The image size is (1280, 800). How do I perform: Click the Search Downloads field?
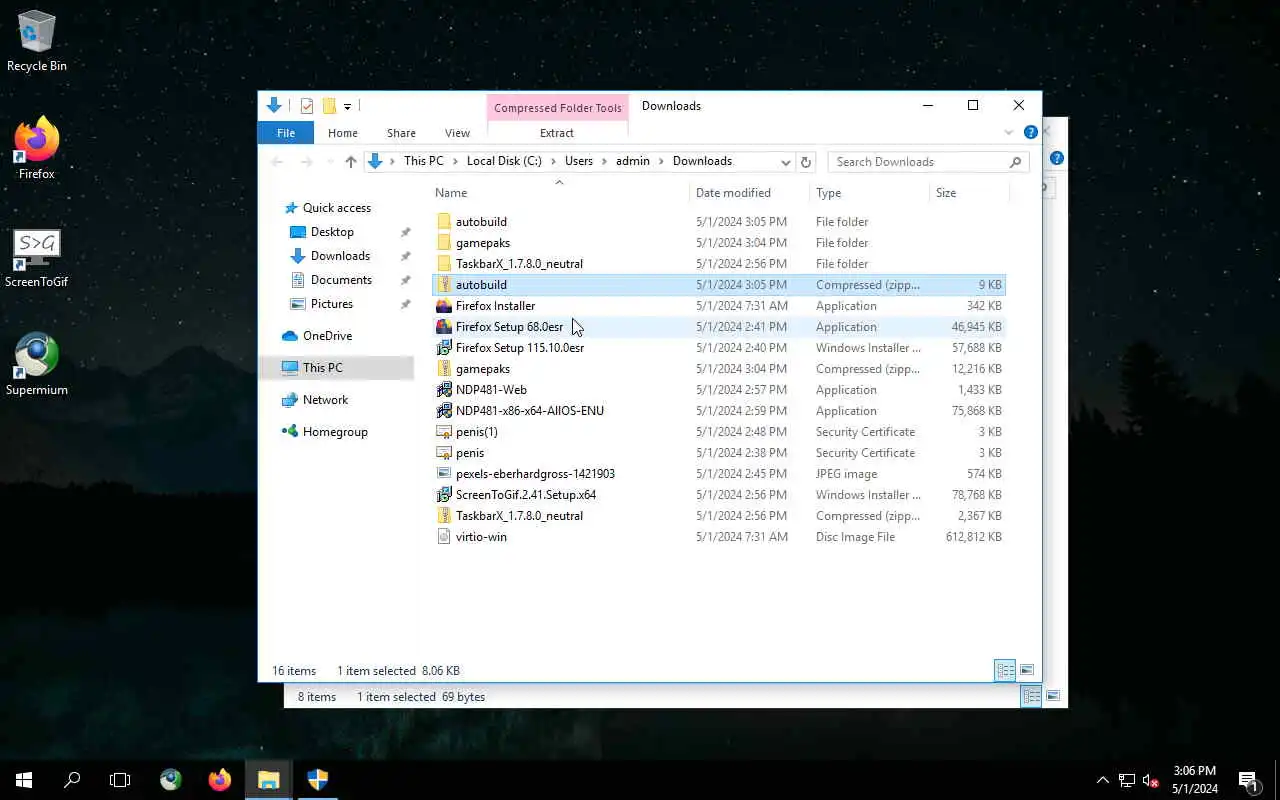point(928,162)
